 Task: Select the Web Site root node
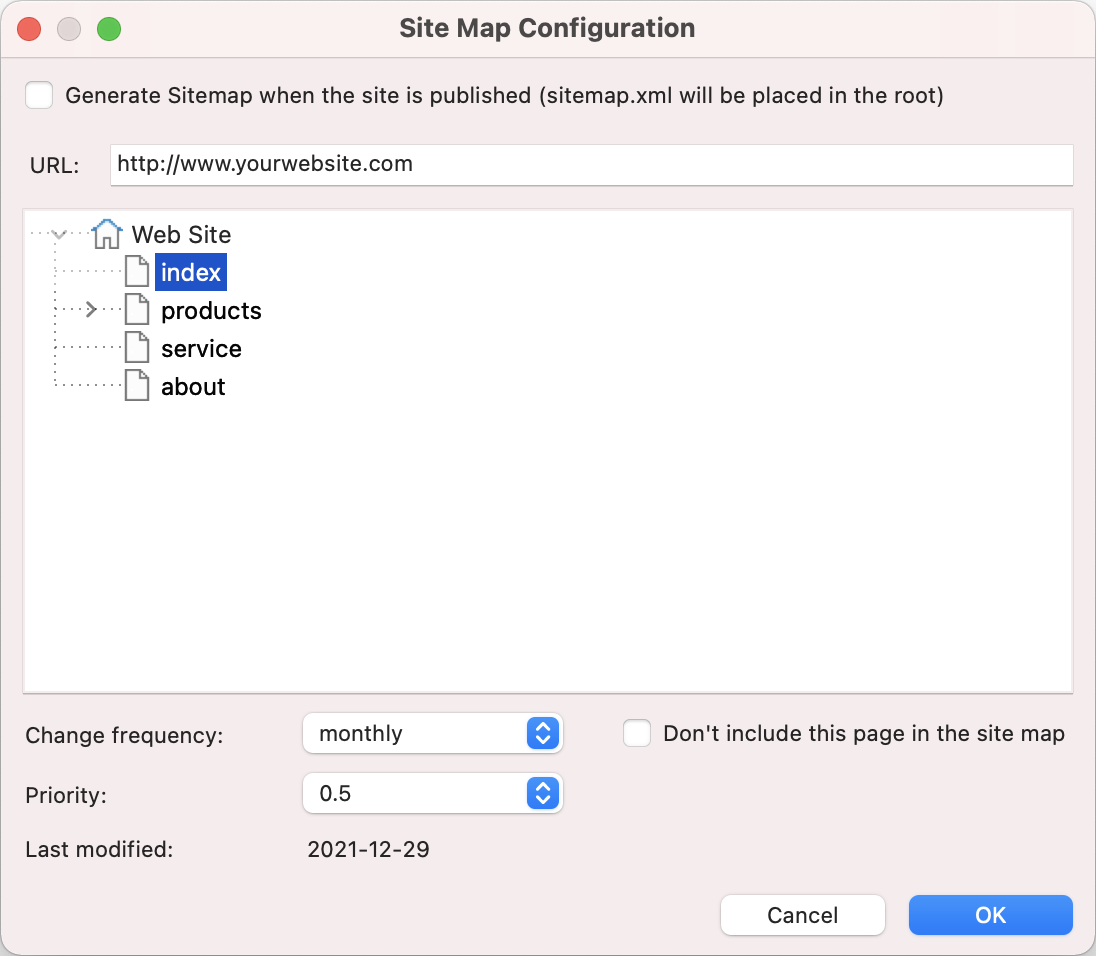click(180, 233)
